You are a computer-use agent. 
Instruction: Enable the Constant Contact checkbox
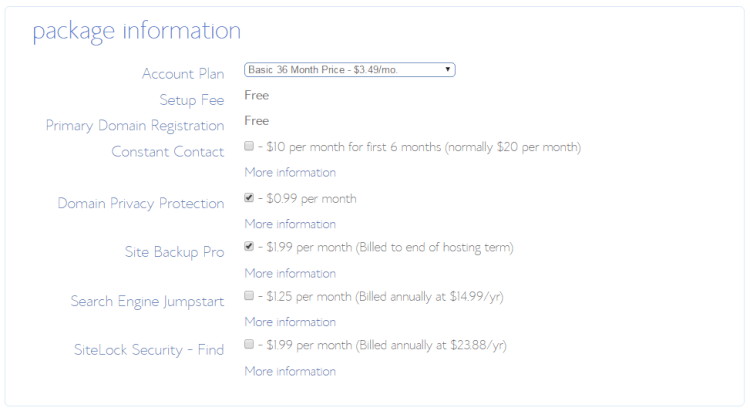pyautogui.click(x=249, y=145)
